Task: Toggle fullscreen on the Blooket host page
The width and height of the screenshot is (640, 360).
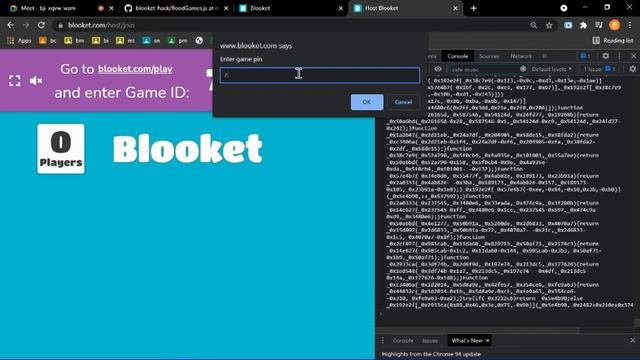Action: click(x=15, y=81)
